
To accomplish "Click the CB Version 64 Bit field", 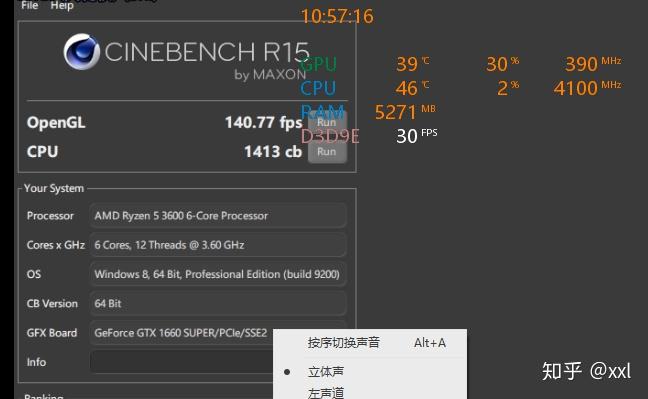I will [218, 303].
